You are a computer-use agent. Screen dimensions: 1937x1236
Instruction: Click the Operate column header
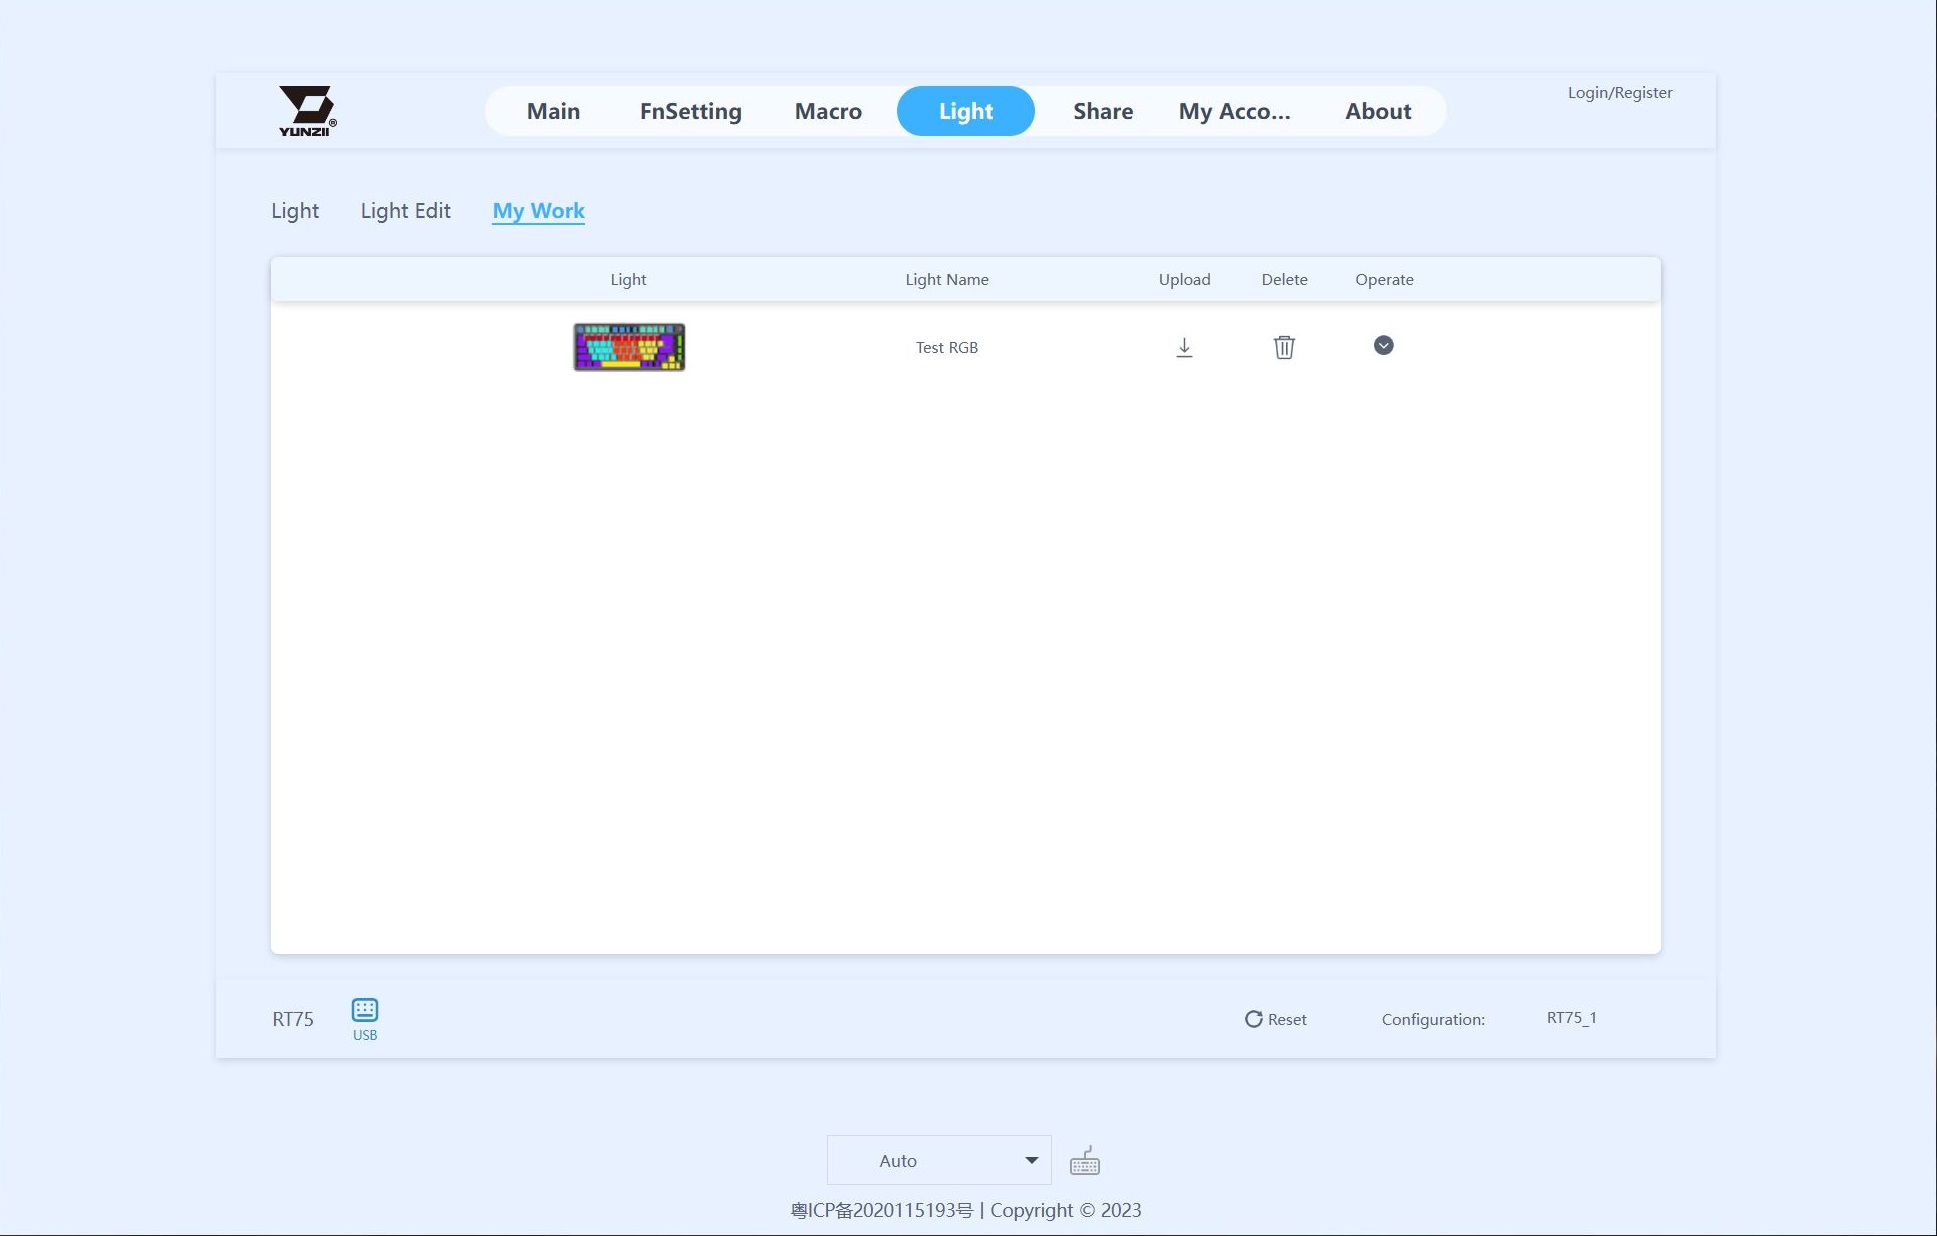coord(1384,280)
